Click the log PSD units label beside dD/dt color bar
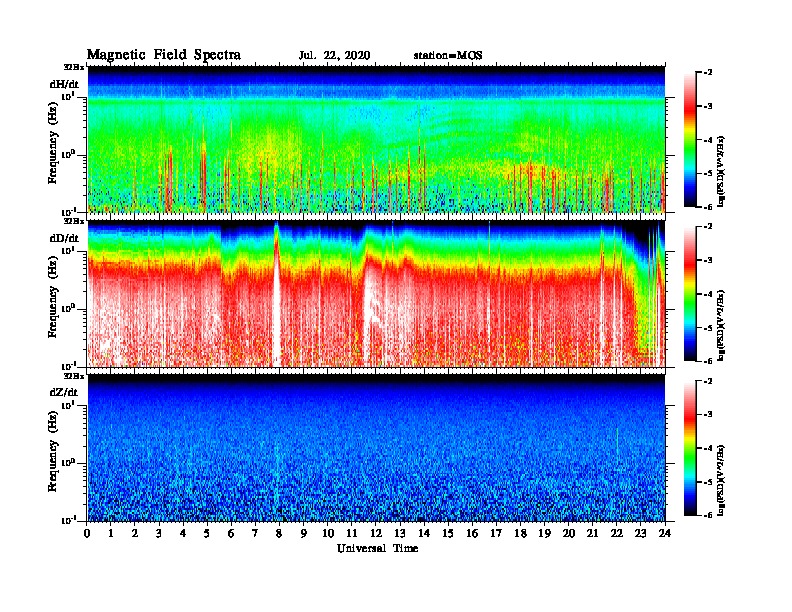 (722, 325)
